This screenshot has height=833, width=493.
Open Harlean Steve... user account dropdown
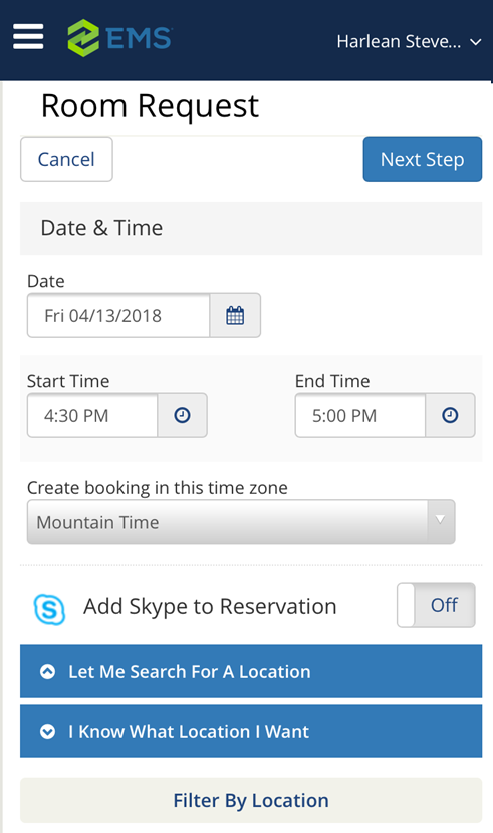[409, 41]
